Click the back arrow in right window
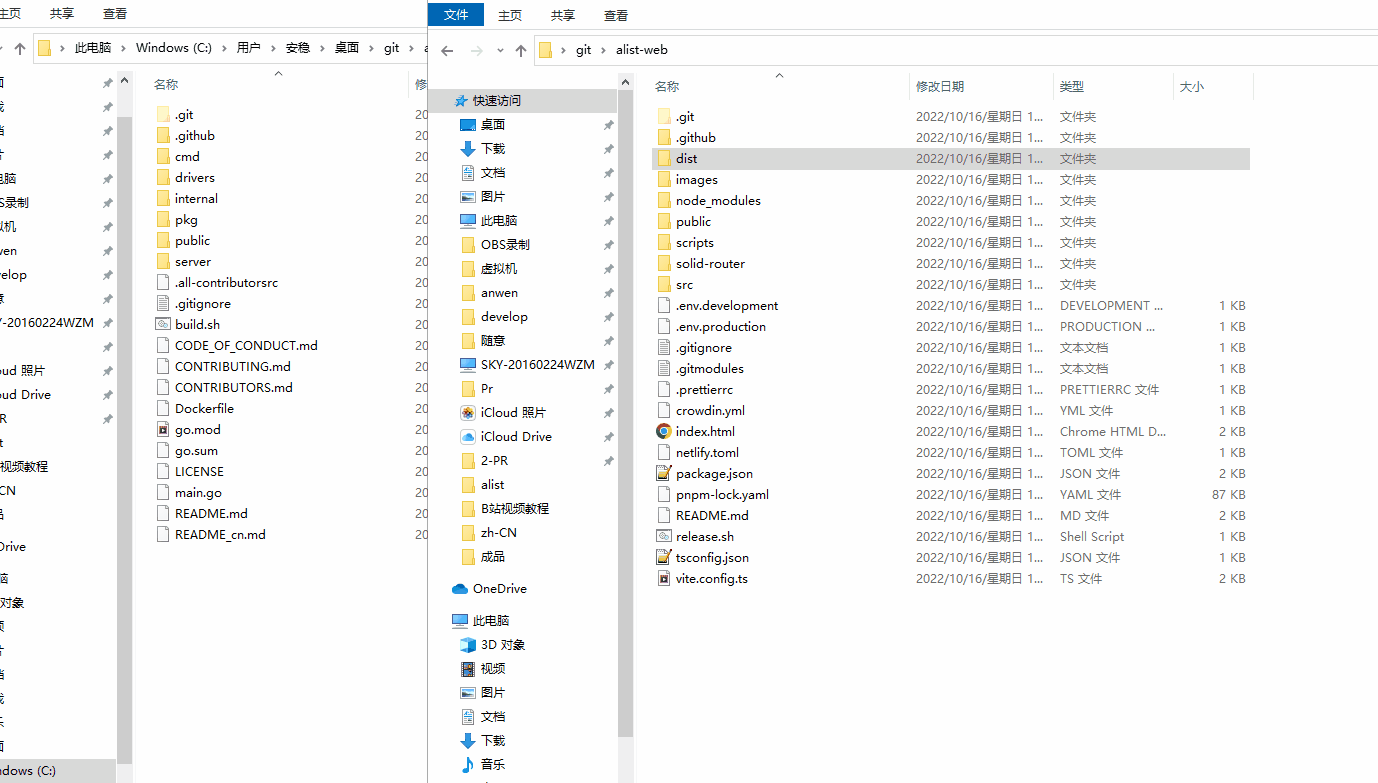This screenshot has height=783, width=1378. [x=447, y=51]
